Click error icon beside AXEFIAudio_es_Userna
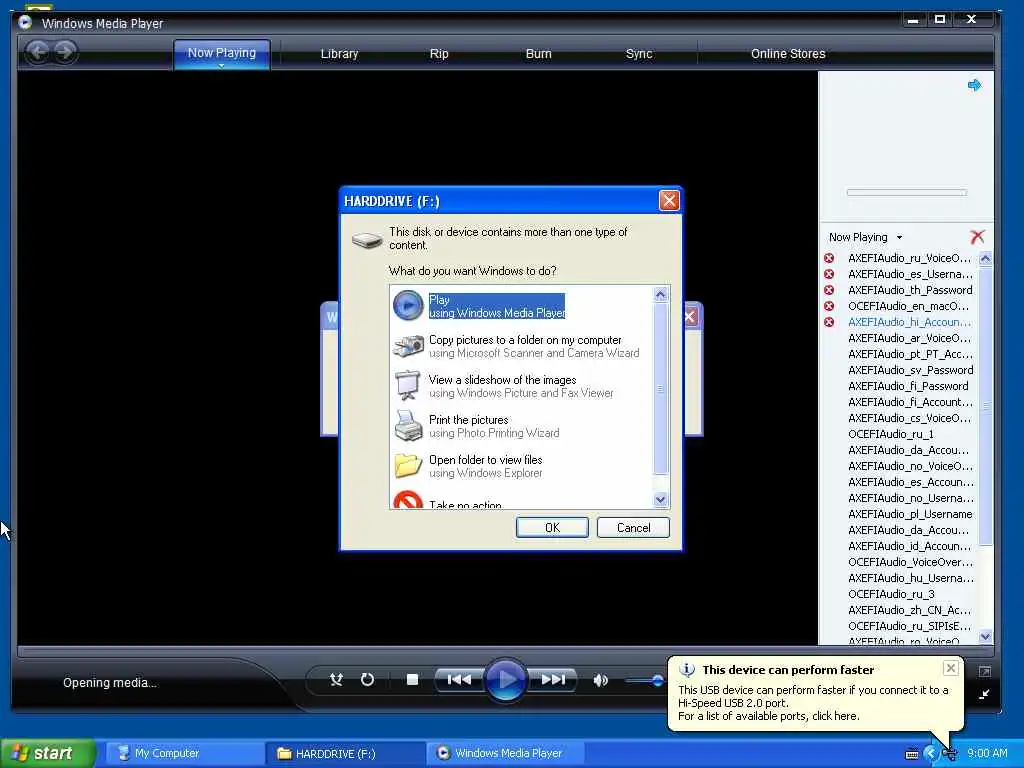Viewport: 1024px width, 768px height. (829, 274)
